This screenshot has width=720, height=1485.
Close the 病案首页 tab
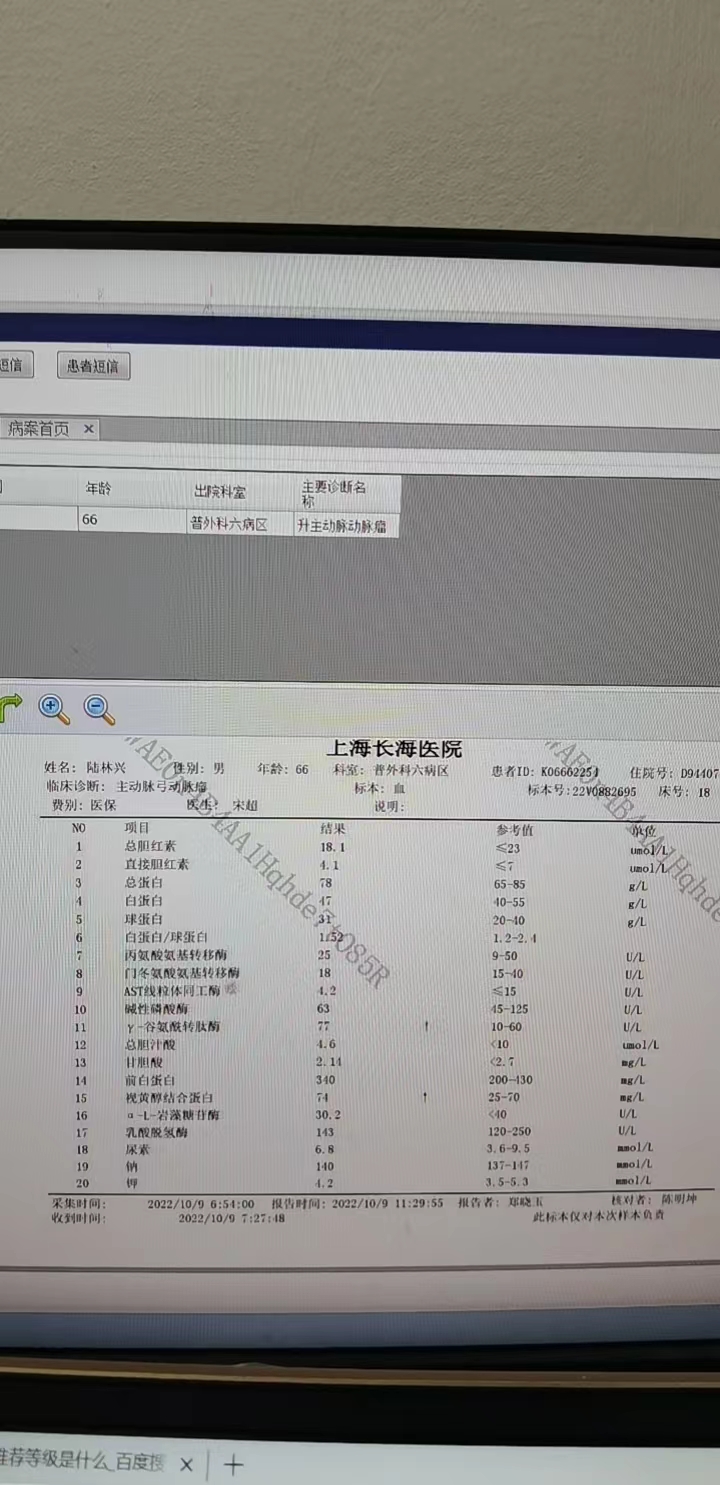(88, 428)
